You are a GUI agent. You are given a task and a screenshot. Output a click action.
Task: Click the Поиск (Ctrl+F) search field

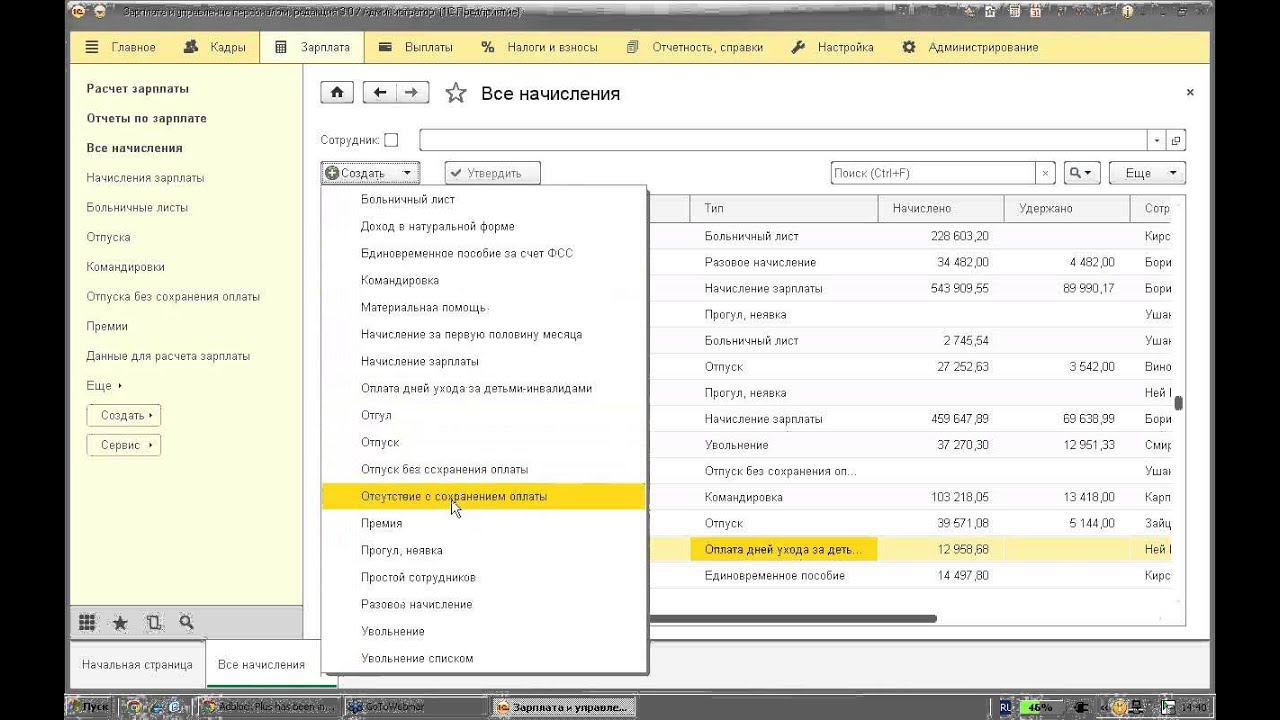click(x=932, y=173)
